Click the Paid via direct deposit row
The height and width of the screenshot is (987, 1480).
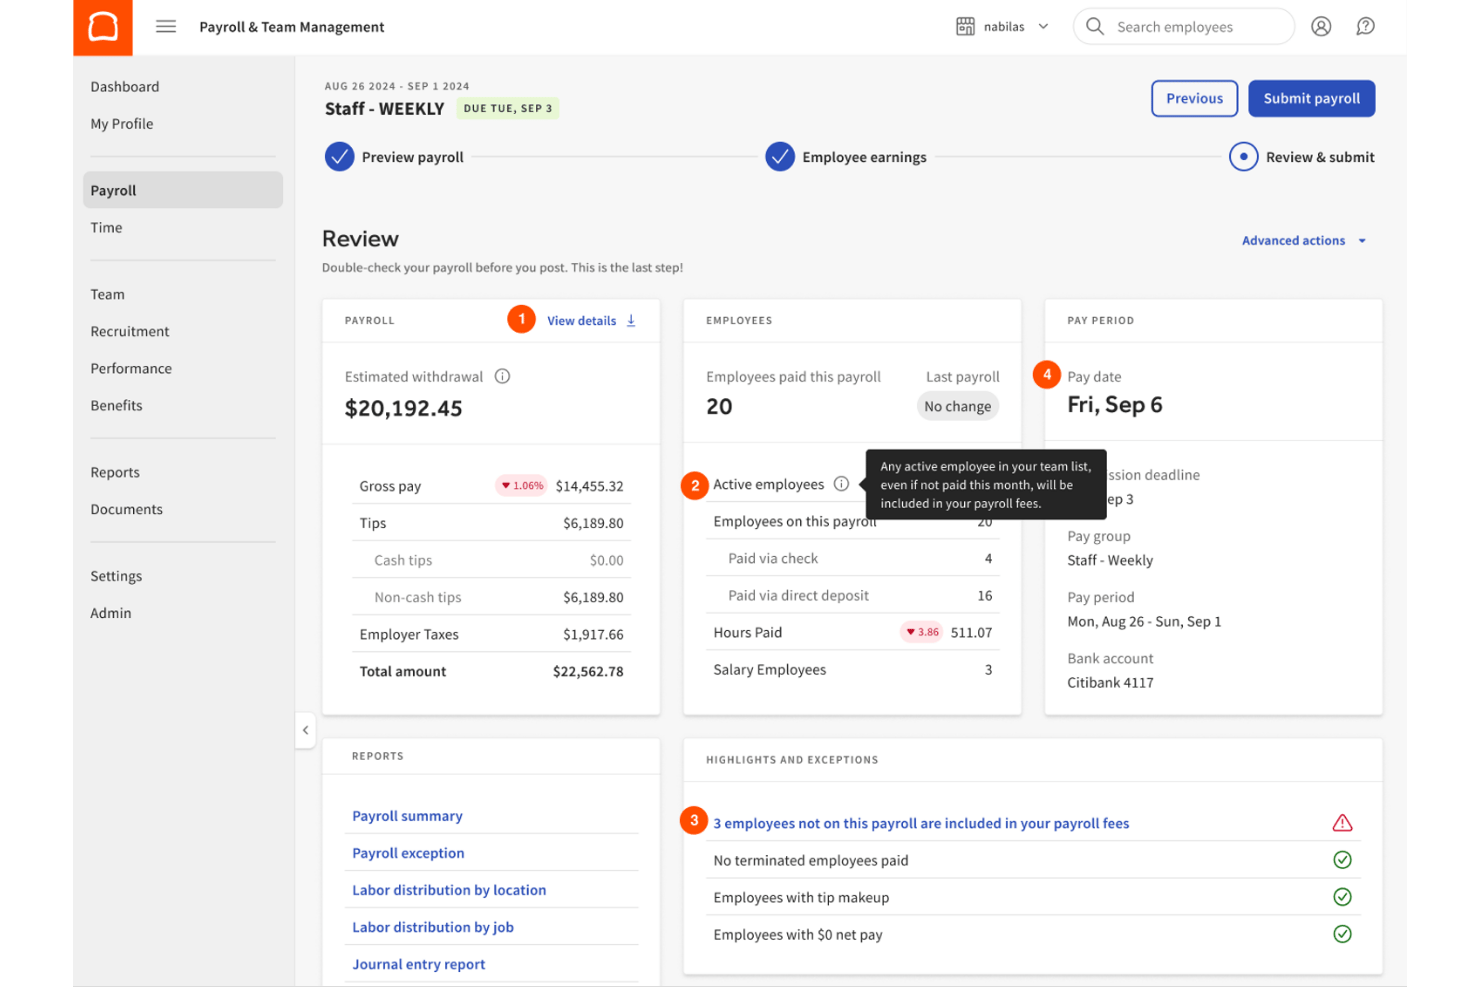click(x=852, y=596)
